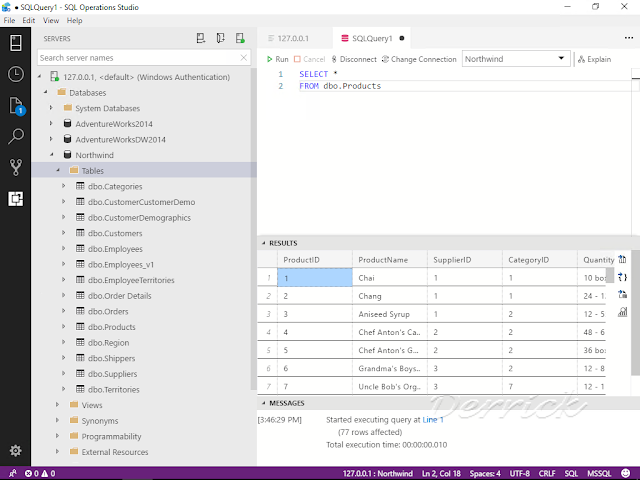Click Save as JSON results icon
Image resolution: width=640 pixels, height=480 pixels.
tap(622, 277)
